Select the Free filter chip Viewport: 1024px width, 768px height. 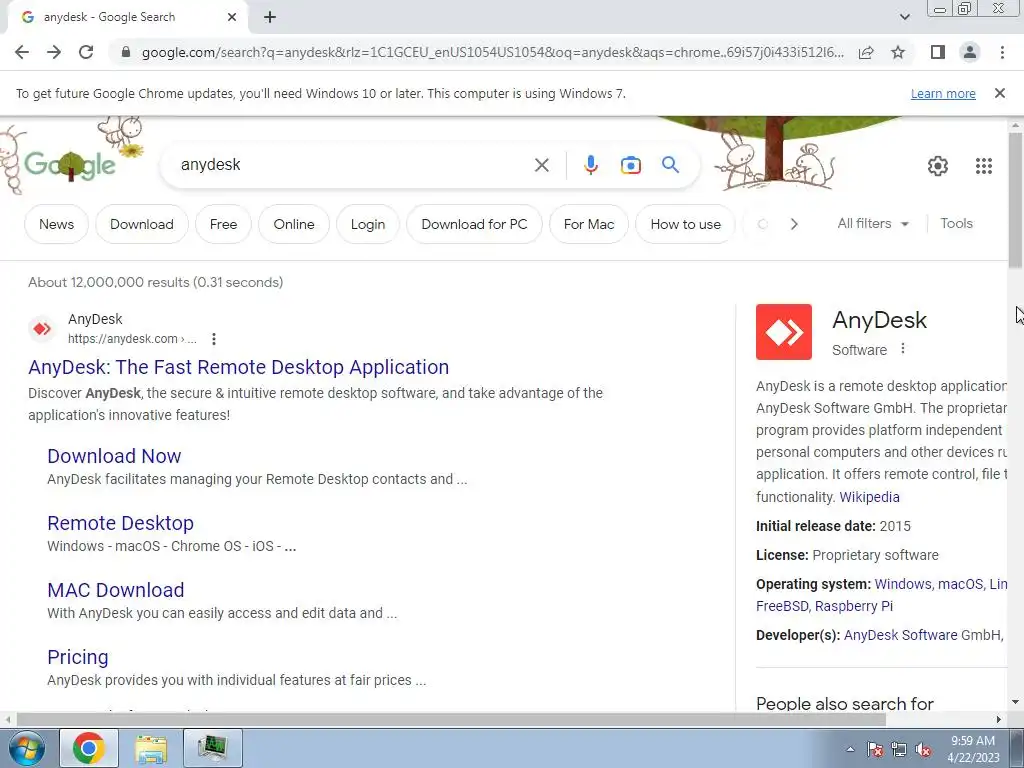point(223,224)
